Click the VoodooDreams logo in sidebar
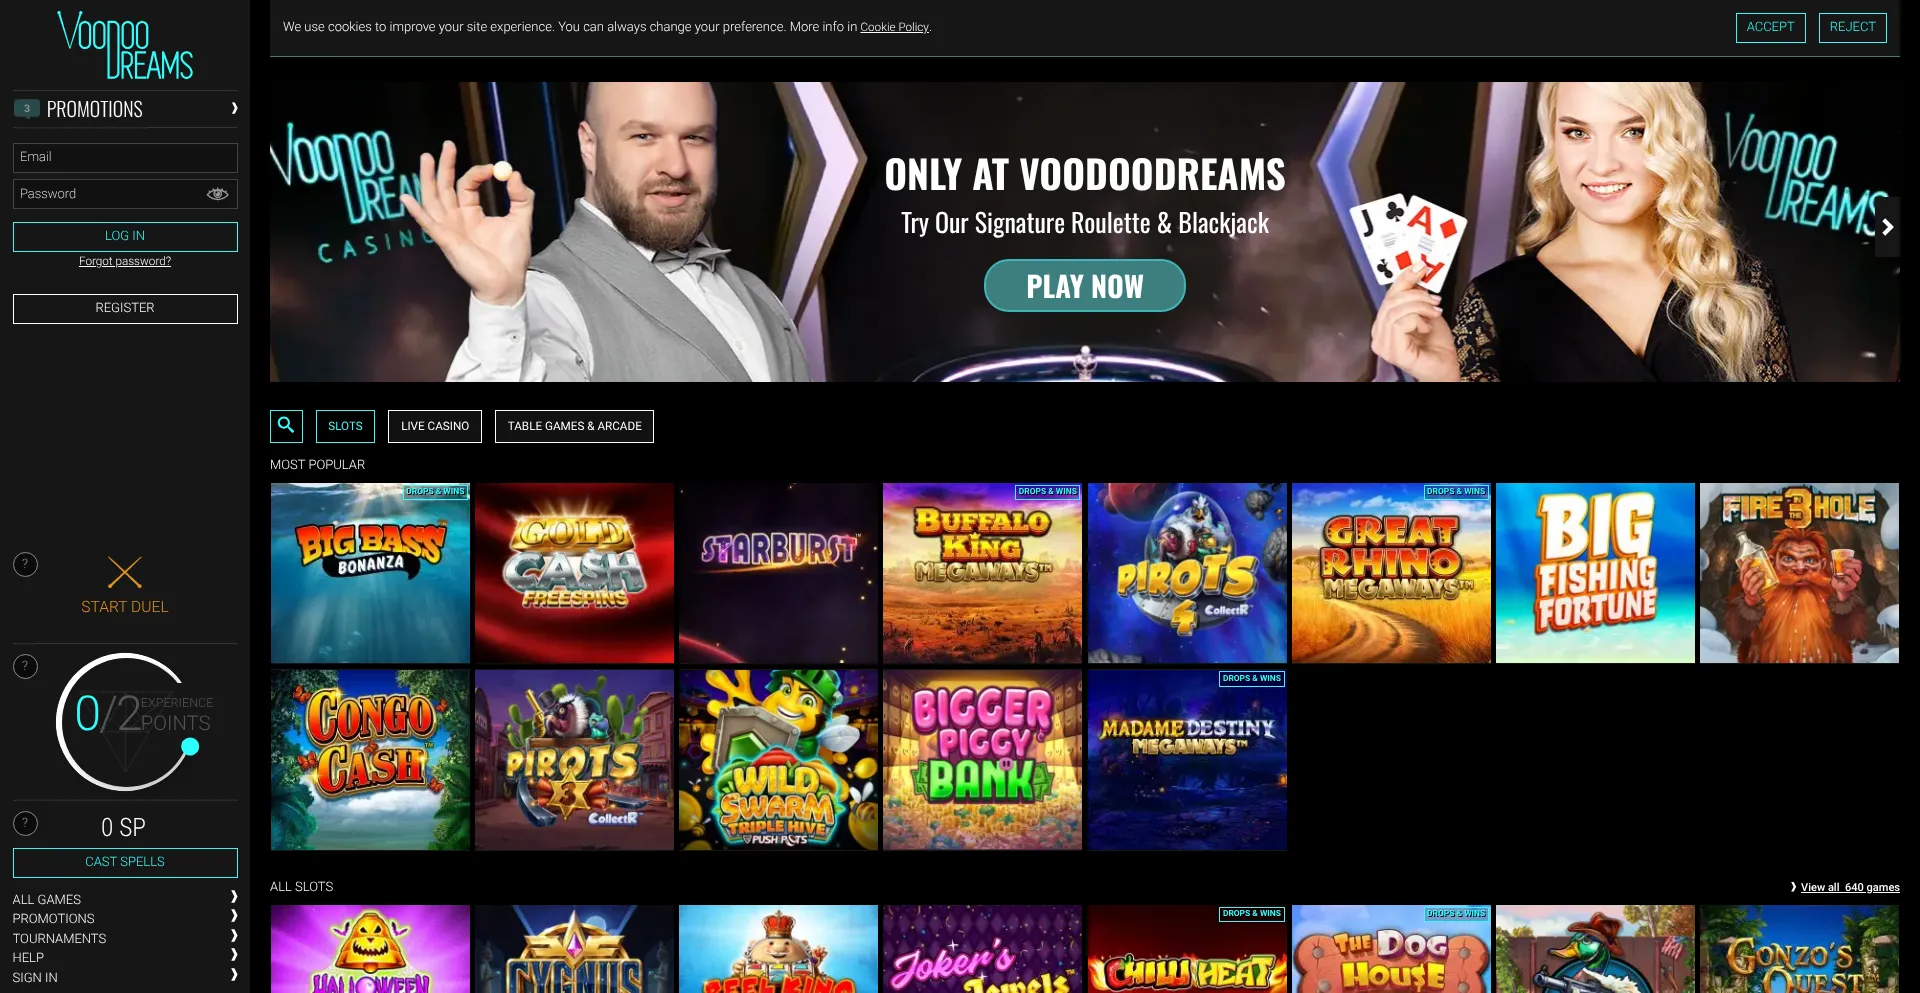The height and width of the screenshot is (993, 1920). tap(125, 45)
